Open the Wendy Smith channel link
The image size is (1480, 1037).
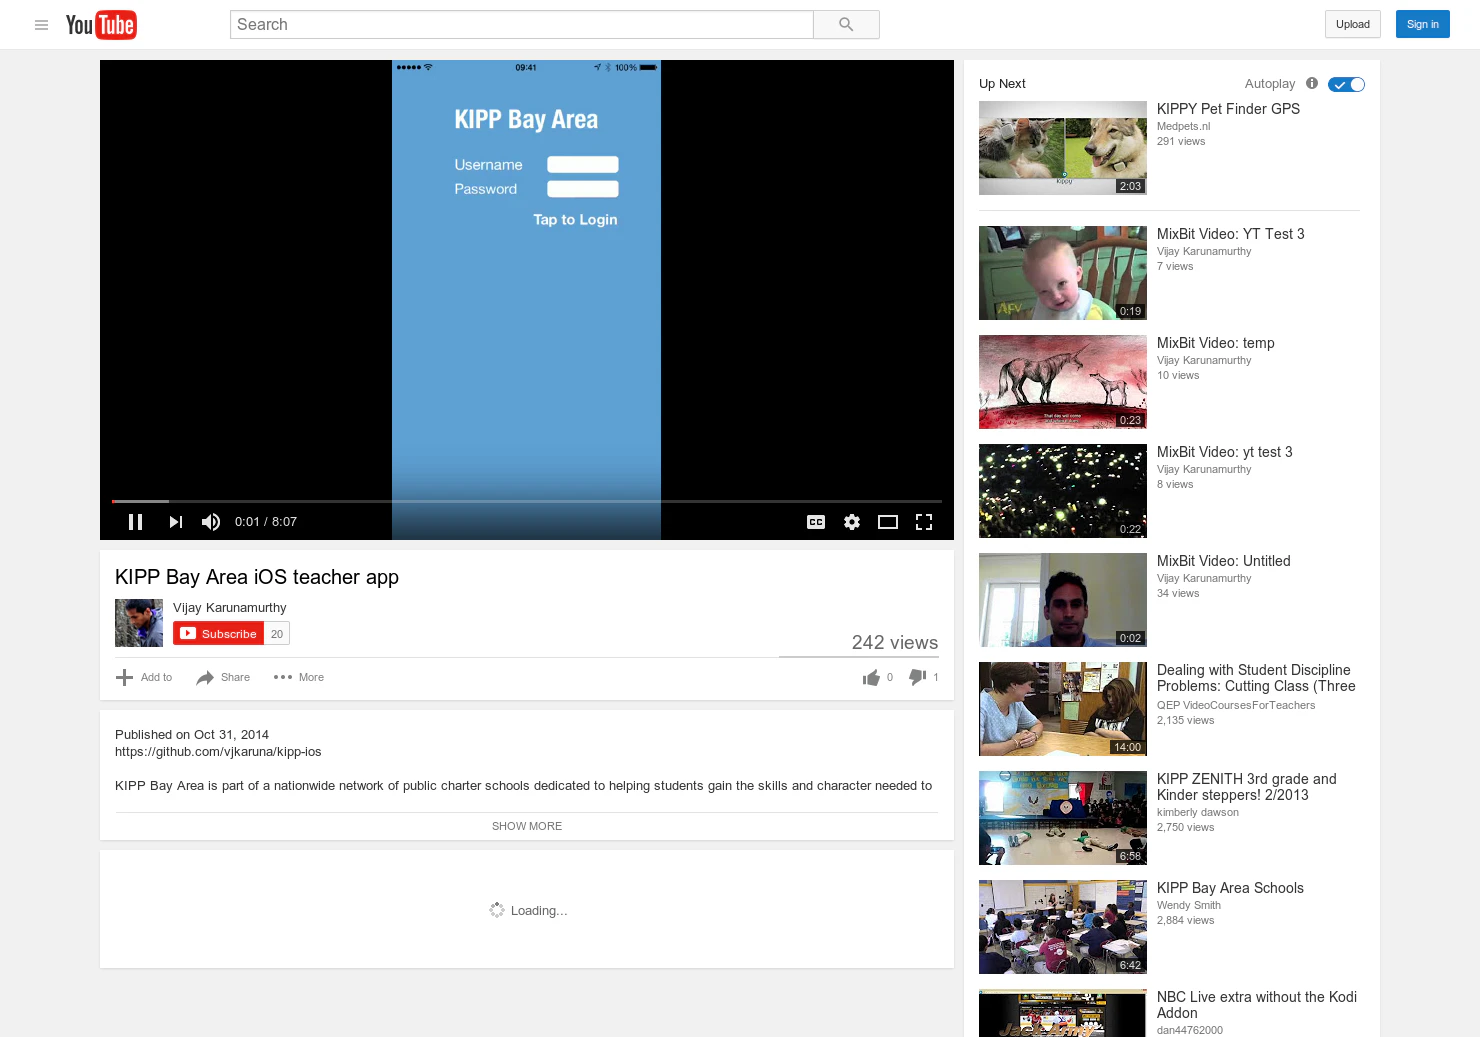click(x=1189, y=906)
